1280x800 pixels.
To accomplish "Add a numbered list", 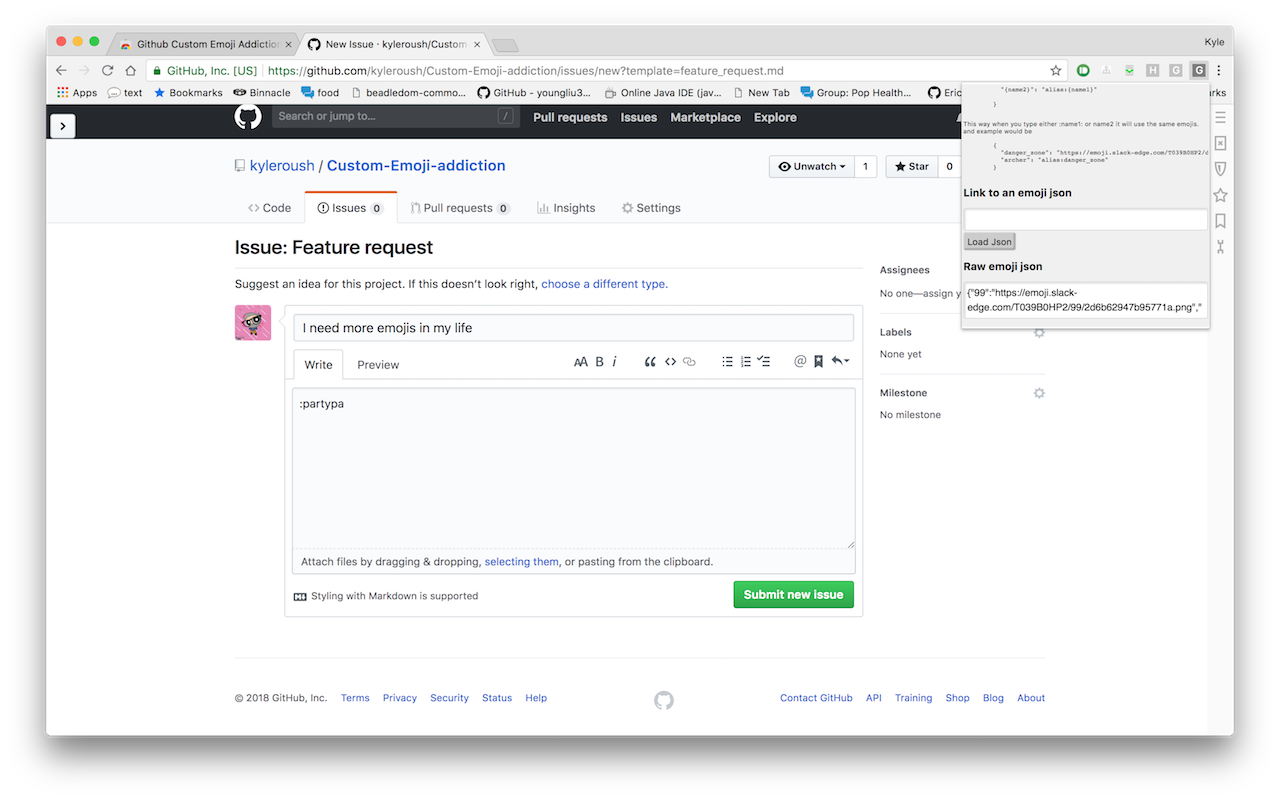I will point(745,362).
